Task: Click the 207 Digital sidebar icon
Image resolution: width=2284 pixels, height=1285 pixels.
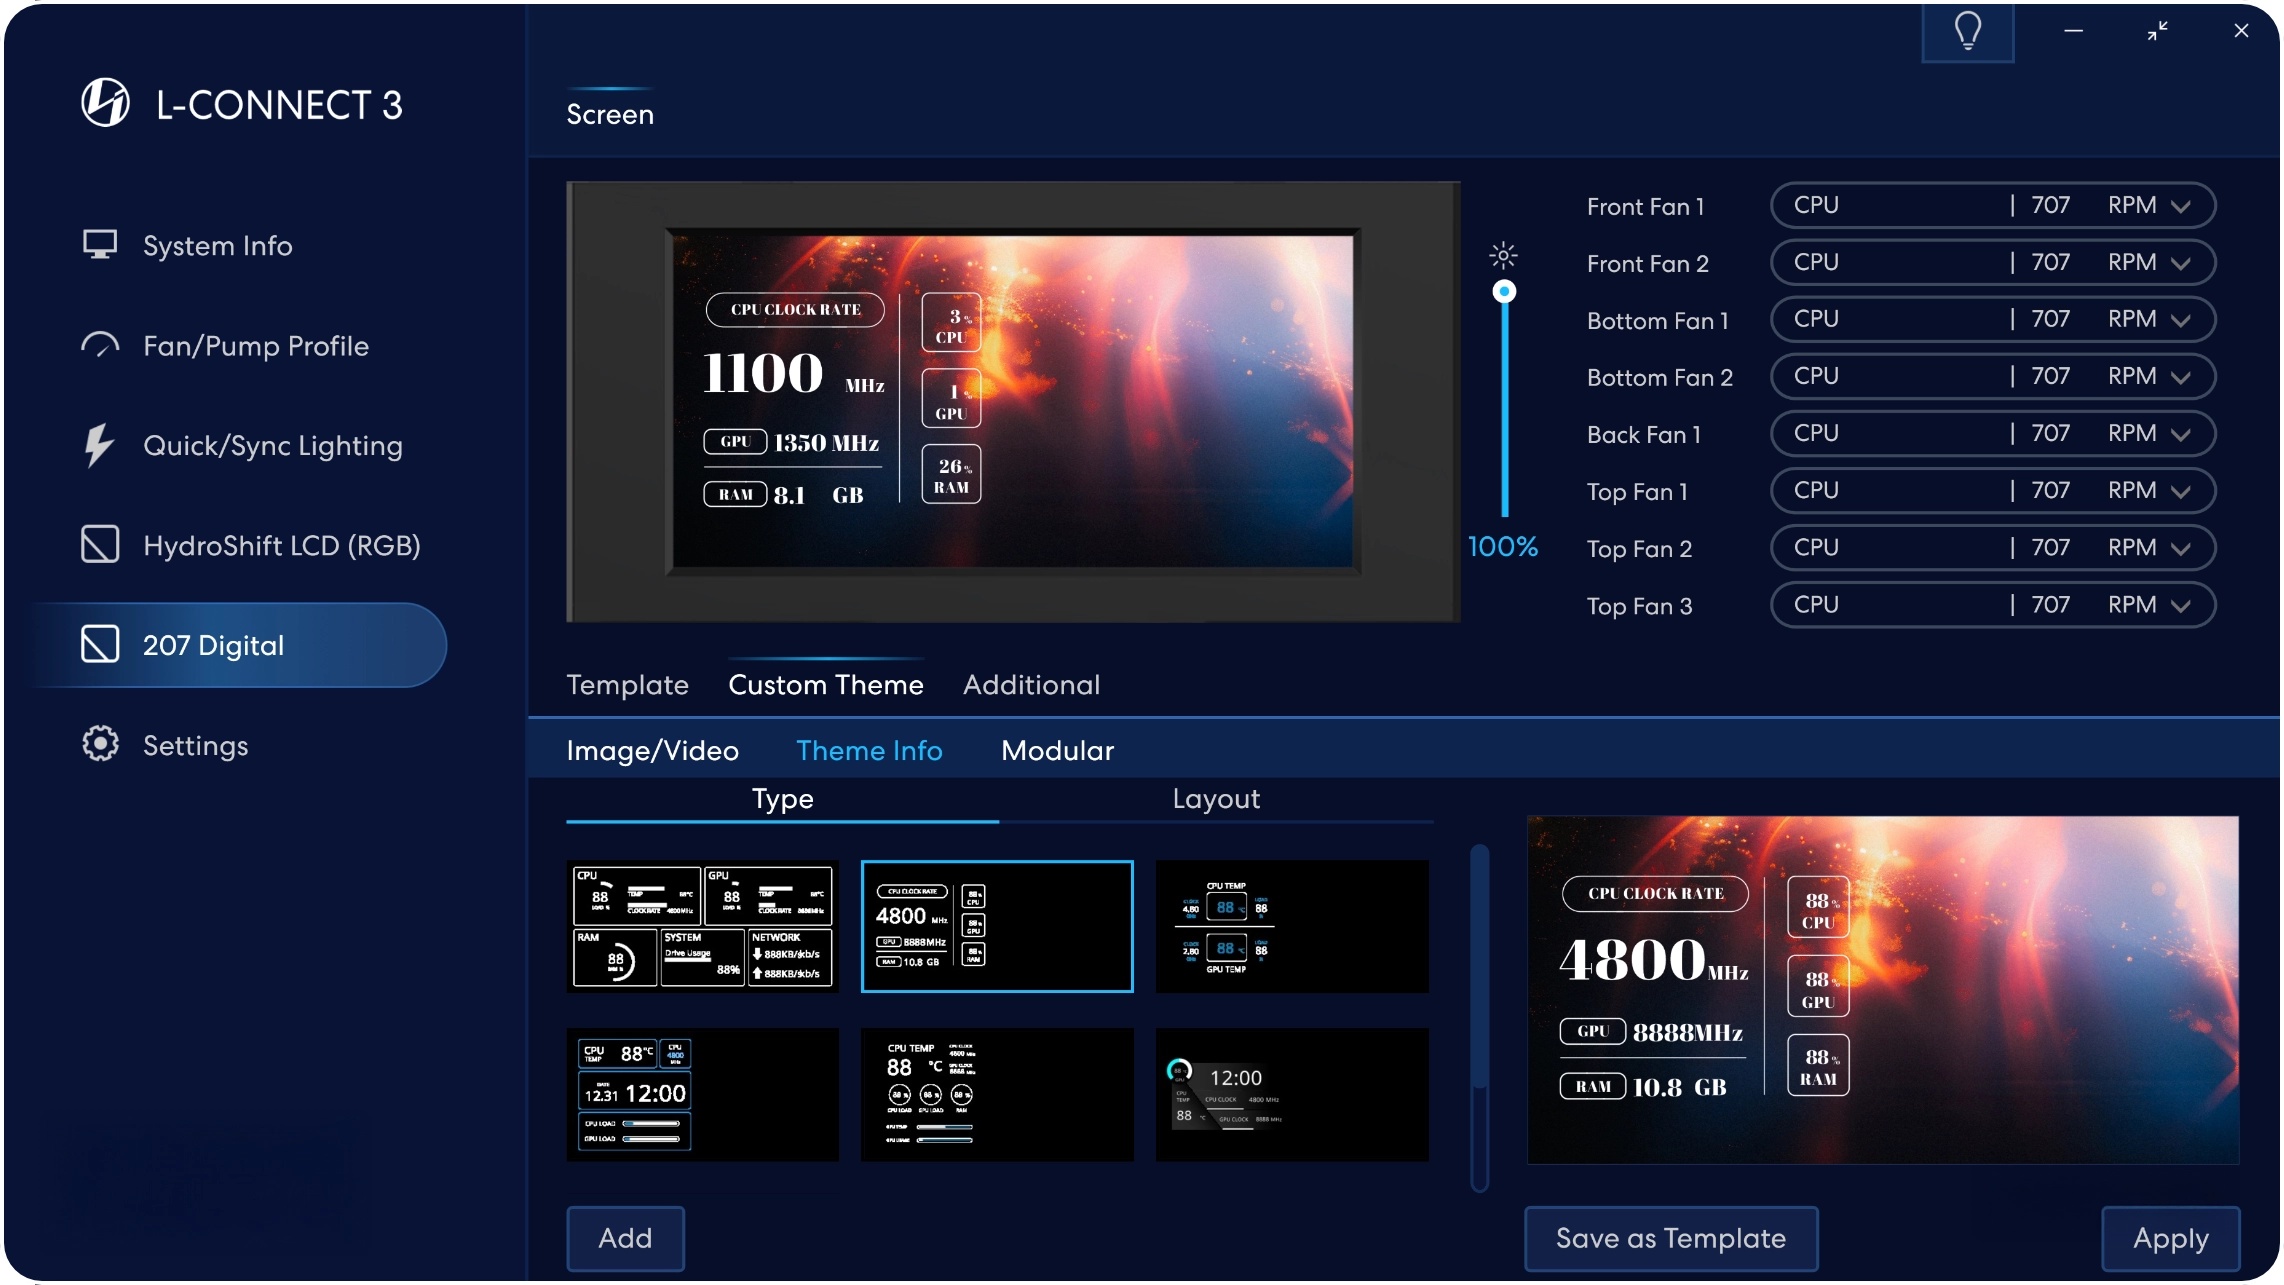Action: [100, 645]
